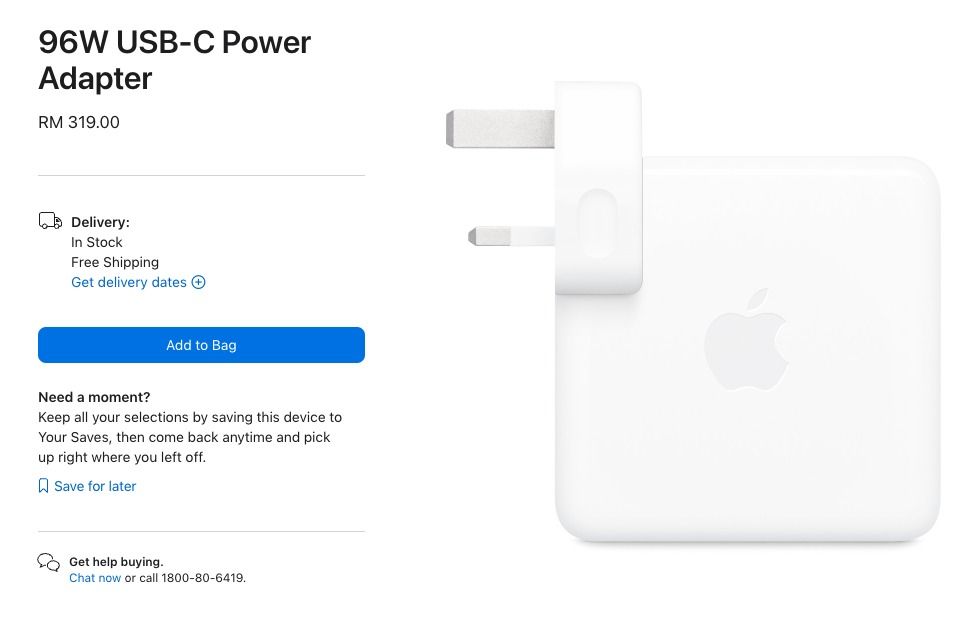The image size is (962, 618).
Task: Expand delivery dates via plus circle icon
Action: 198,282
